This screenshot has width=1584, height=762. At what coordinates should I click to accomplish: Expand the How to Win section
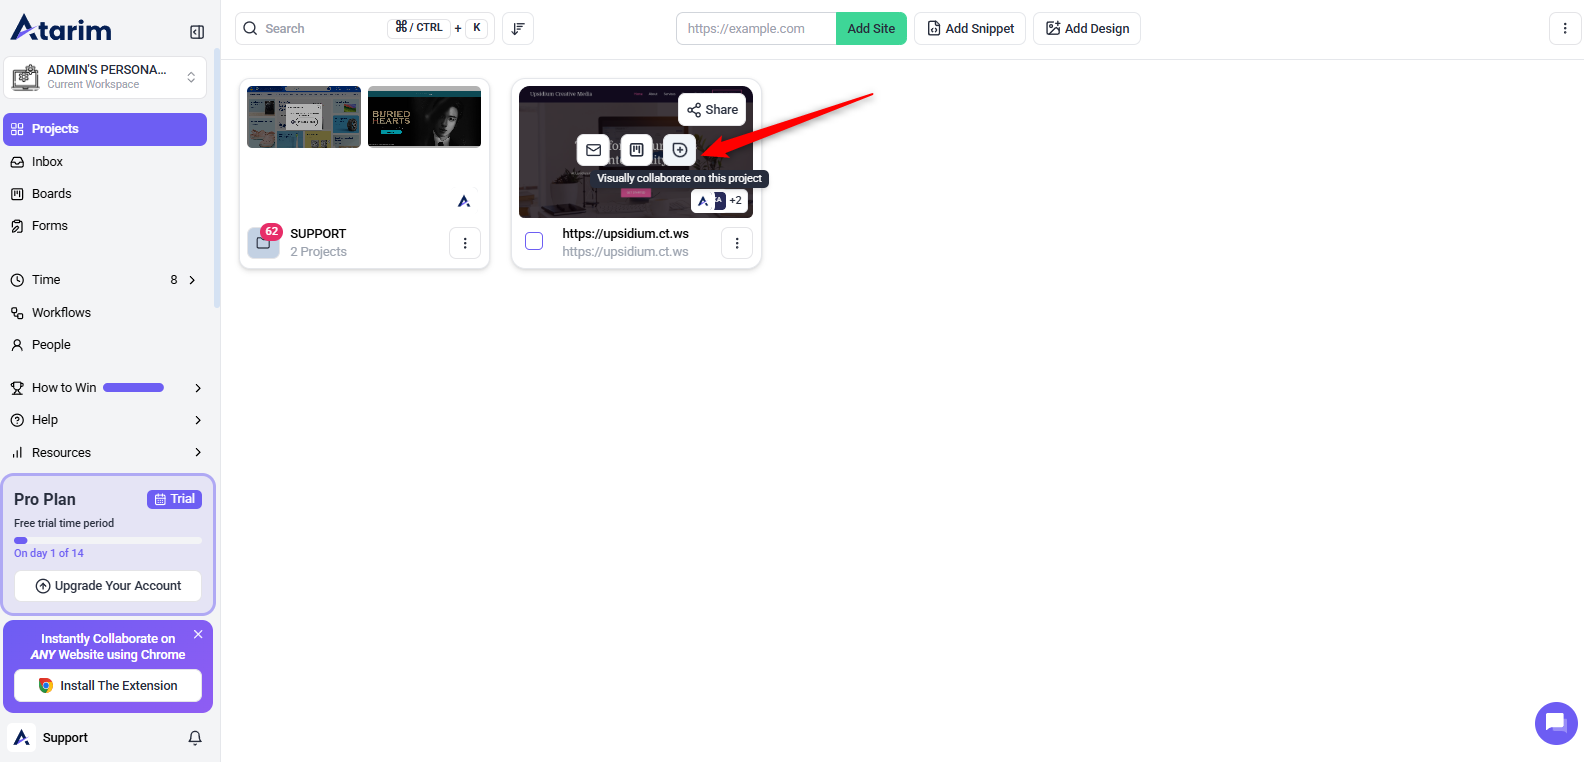point(198,388)
